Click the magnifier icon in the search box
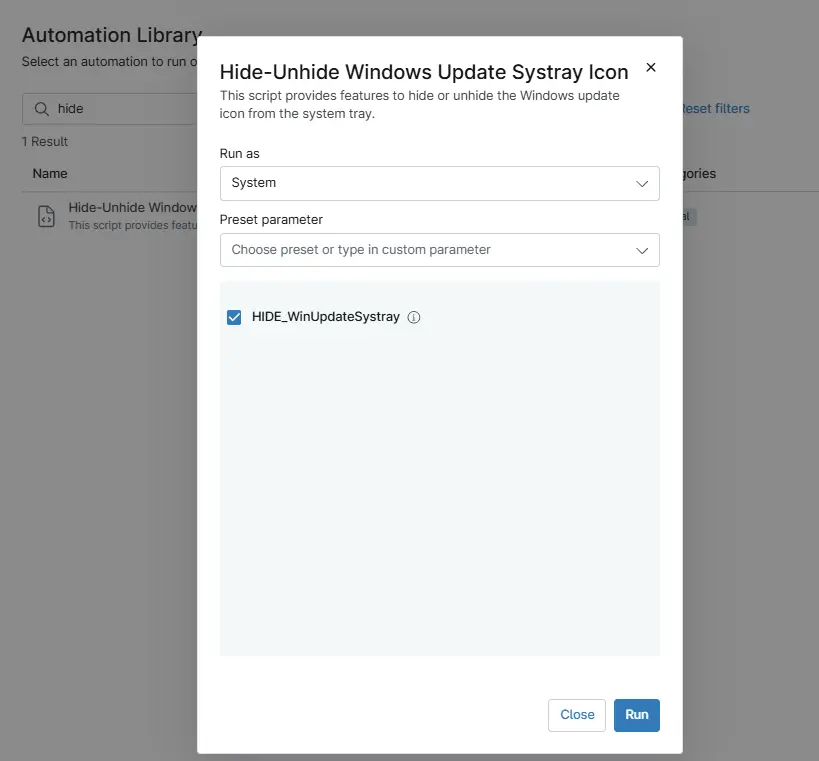819x761 pixels. [42, 109]
